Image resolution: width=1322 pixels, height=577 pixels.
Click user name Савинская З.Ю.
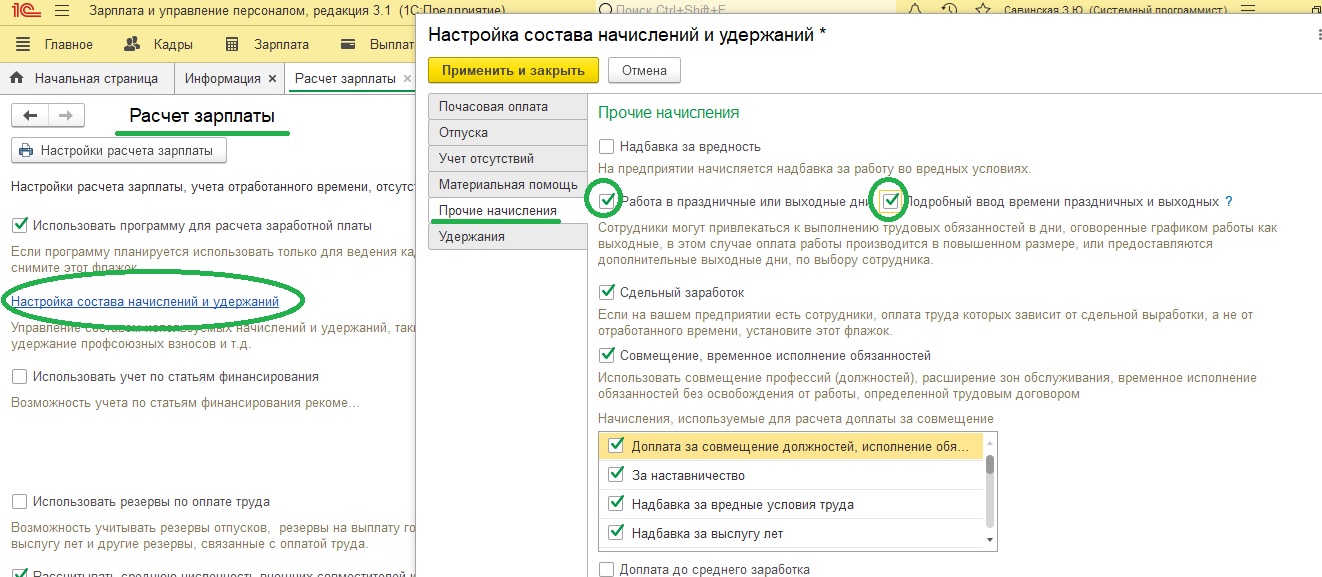[x=1113, y=10]
